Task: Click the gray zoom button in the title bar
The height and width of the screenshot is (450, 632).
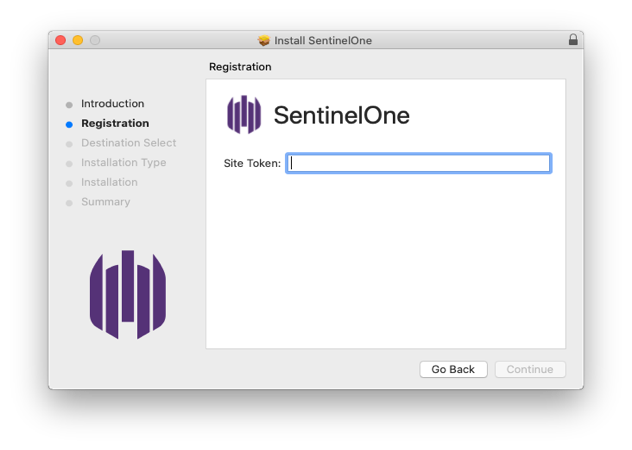Action: point(95,40)
